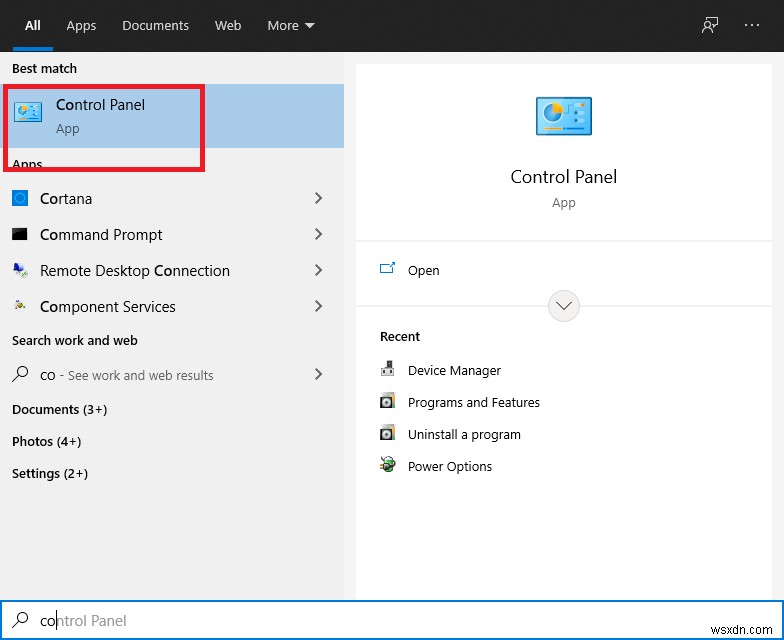Image resolution: width=784 pixels, height=640 pixels.
Task: Switch to the Apps tab
Action: (81, 26)
